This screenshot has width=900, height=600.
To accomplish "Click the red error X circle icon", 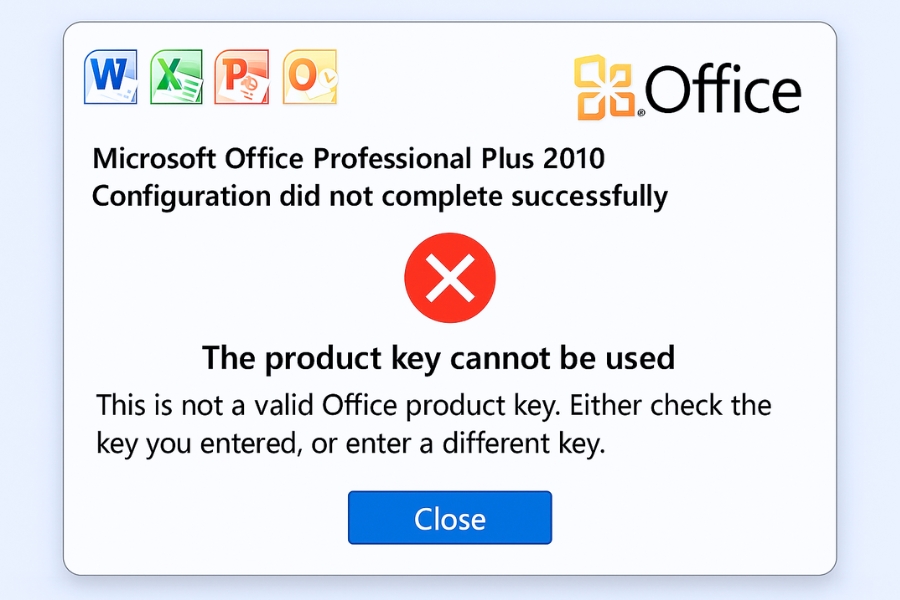I will click(450, 278).
